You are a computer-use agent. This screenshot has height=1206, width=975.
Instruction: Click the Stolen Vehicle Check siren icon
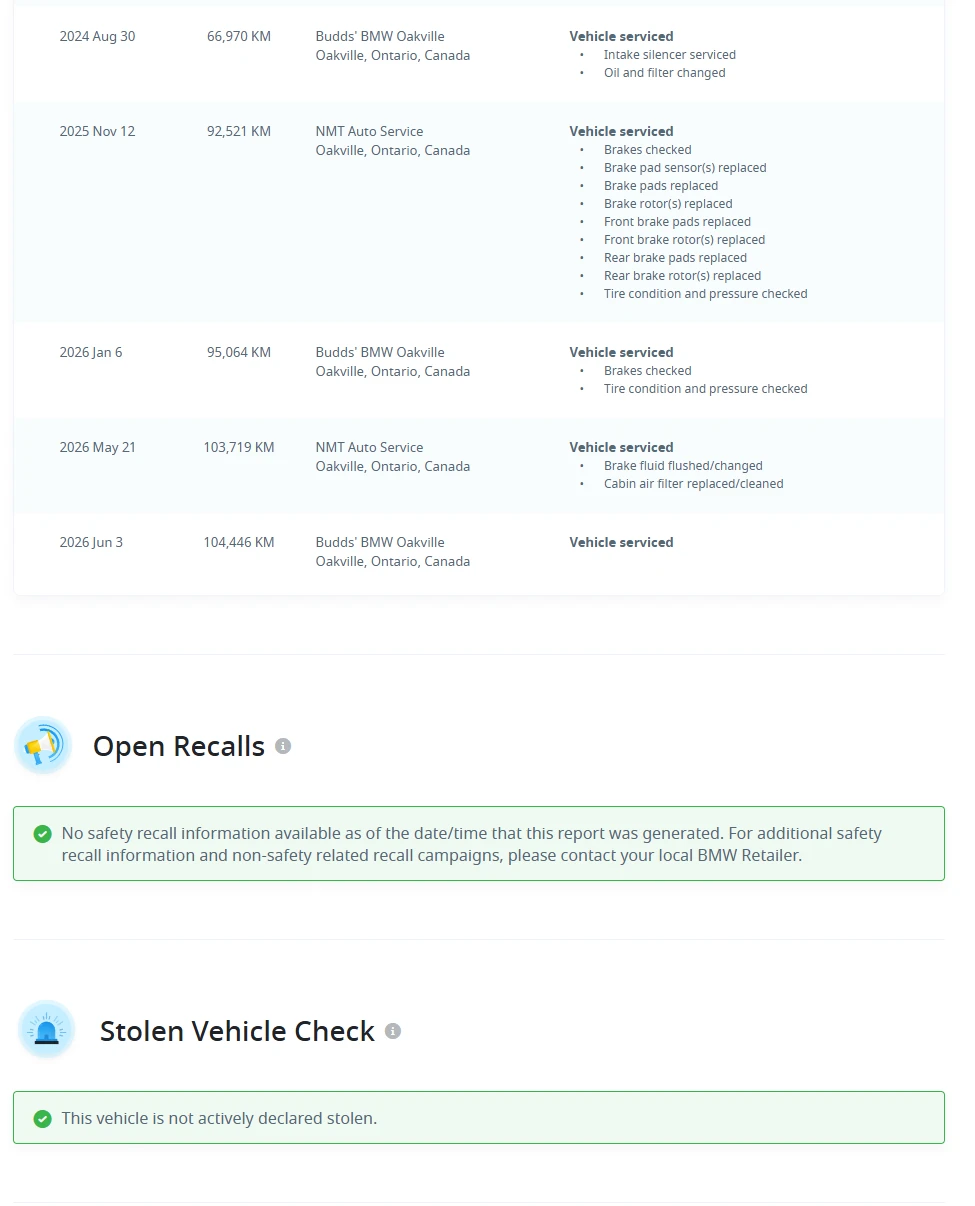pos(46,1029)
